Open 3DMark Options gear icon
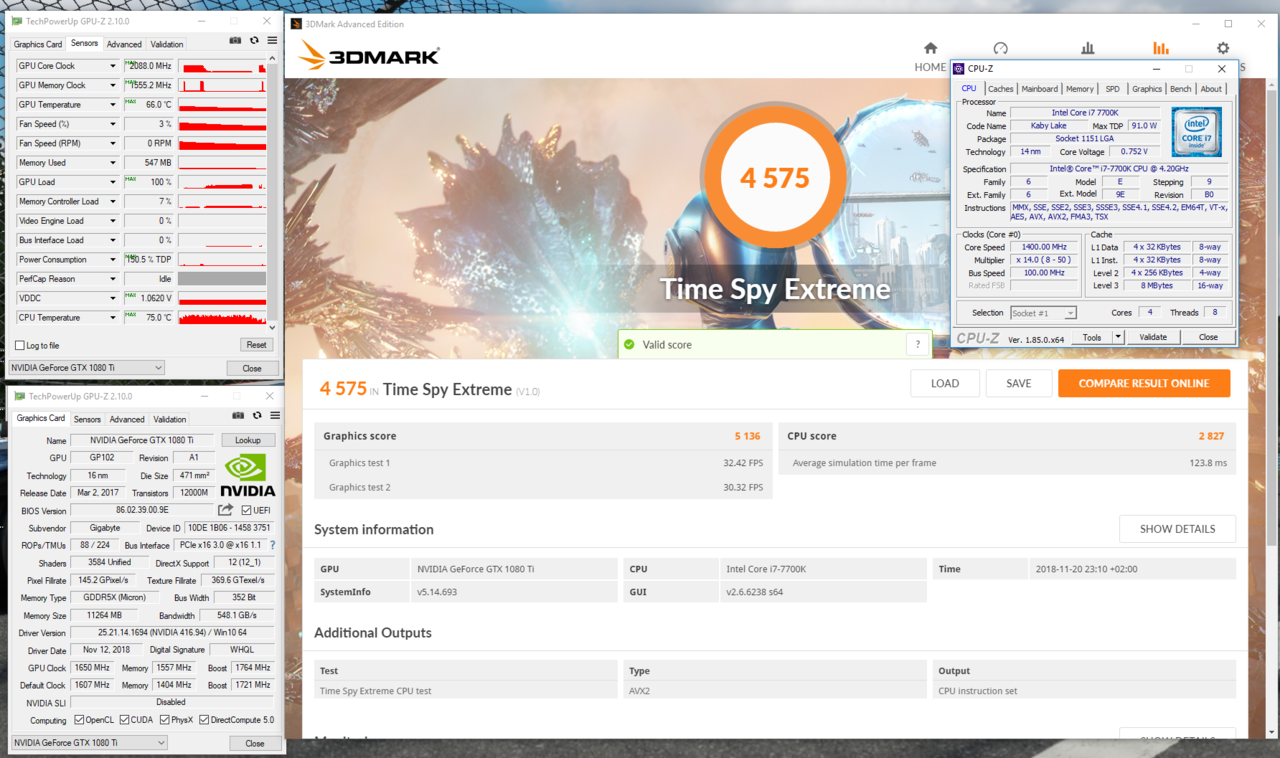This screenshot has height=758, width=1280. tap(1223, 48)
